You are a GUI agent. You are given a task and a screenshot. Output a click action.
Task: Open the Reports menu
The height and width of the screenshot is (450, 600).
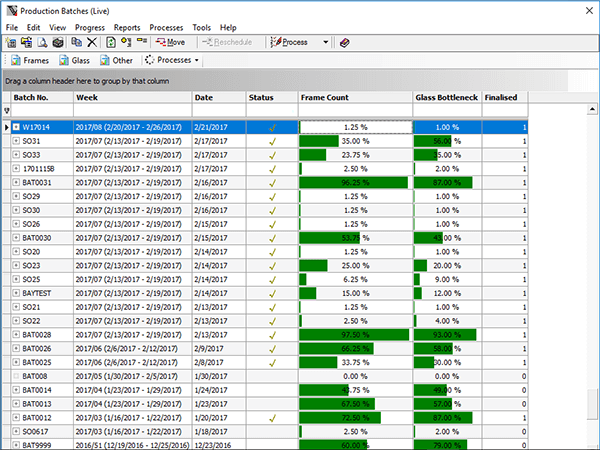pyautogui.click(x=127, y=27)
